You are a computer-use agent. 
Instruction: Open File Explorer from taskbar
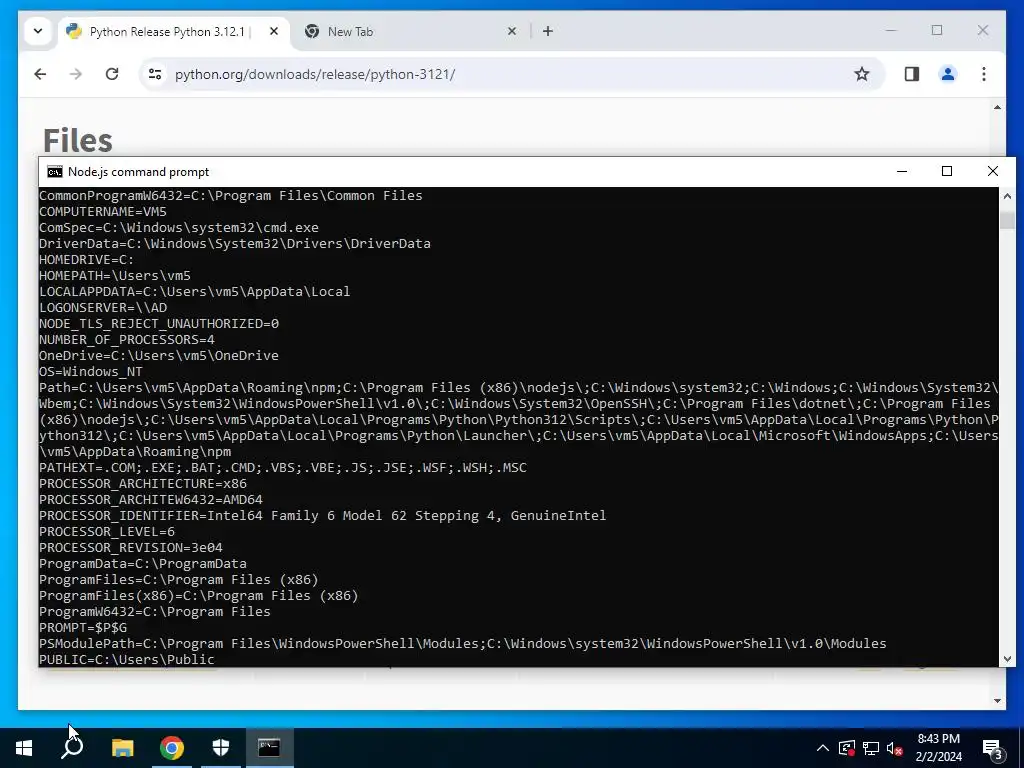123,748
